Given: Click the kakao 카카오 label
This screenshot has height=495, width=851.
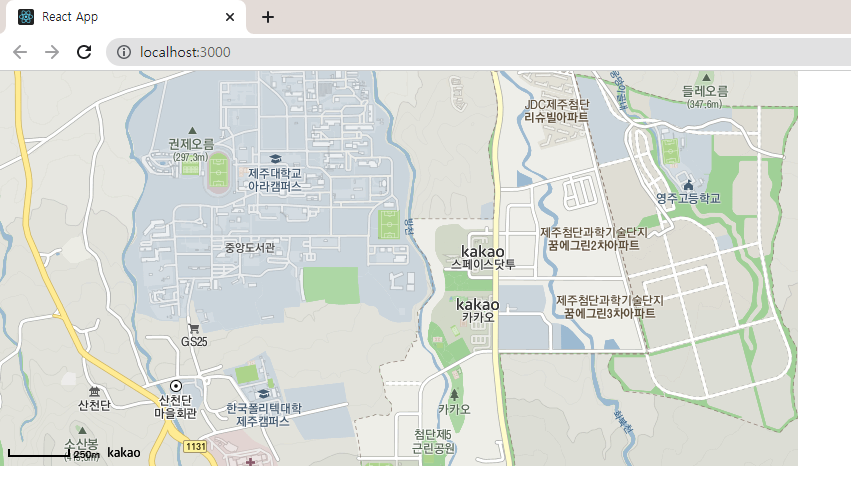Looking at the screenshot, I should [478, 310].
